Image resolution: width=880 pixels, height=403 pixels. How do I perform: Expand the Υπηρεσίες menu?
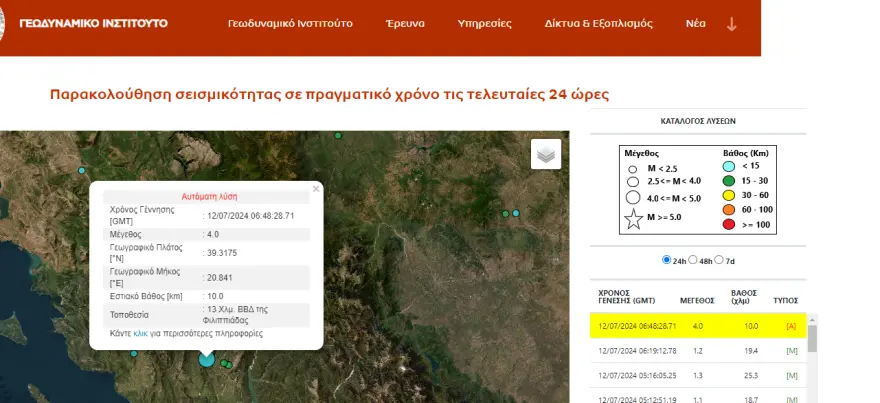484,24
